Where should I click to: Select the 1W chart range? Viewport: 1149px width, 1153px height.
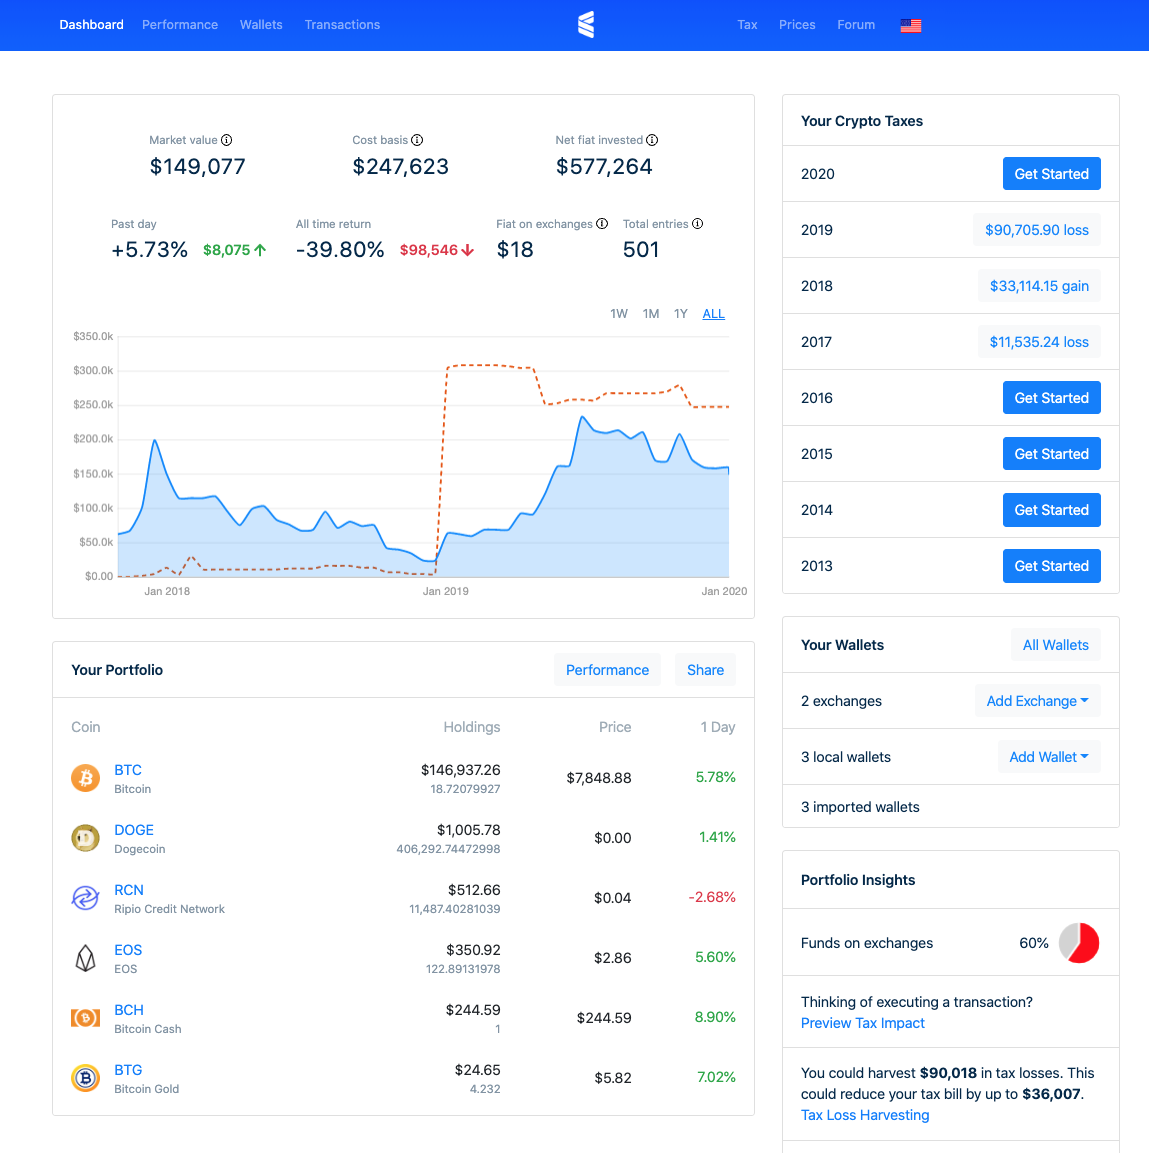[619, 314]
